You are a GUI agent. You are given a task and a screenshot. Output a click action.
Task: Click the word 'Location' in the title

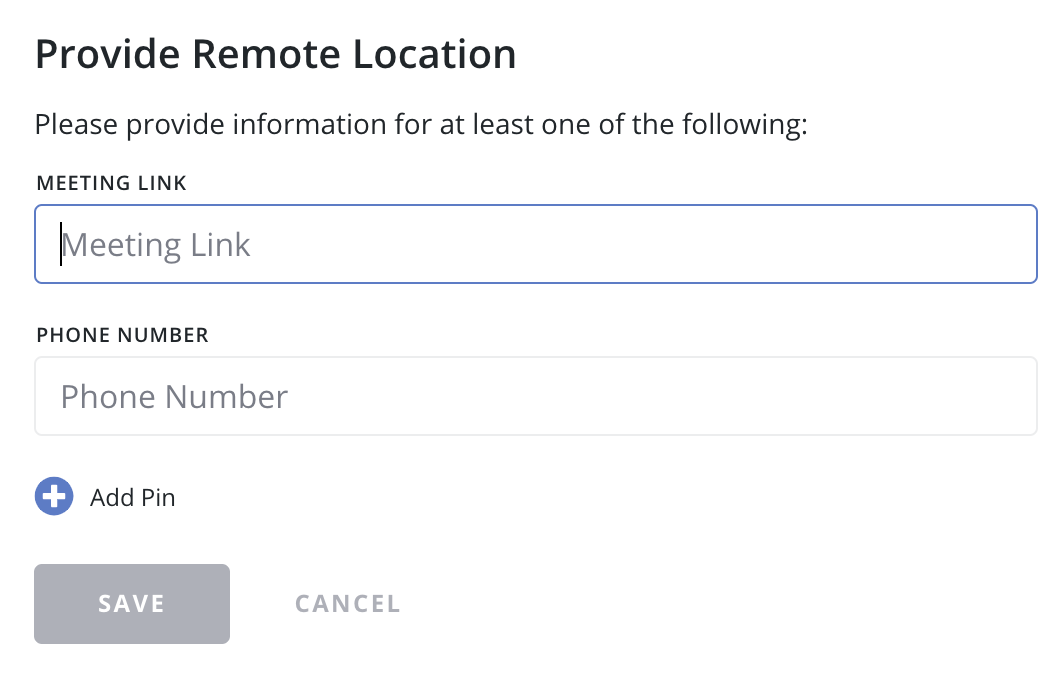(x=435, y=54)
